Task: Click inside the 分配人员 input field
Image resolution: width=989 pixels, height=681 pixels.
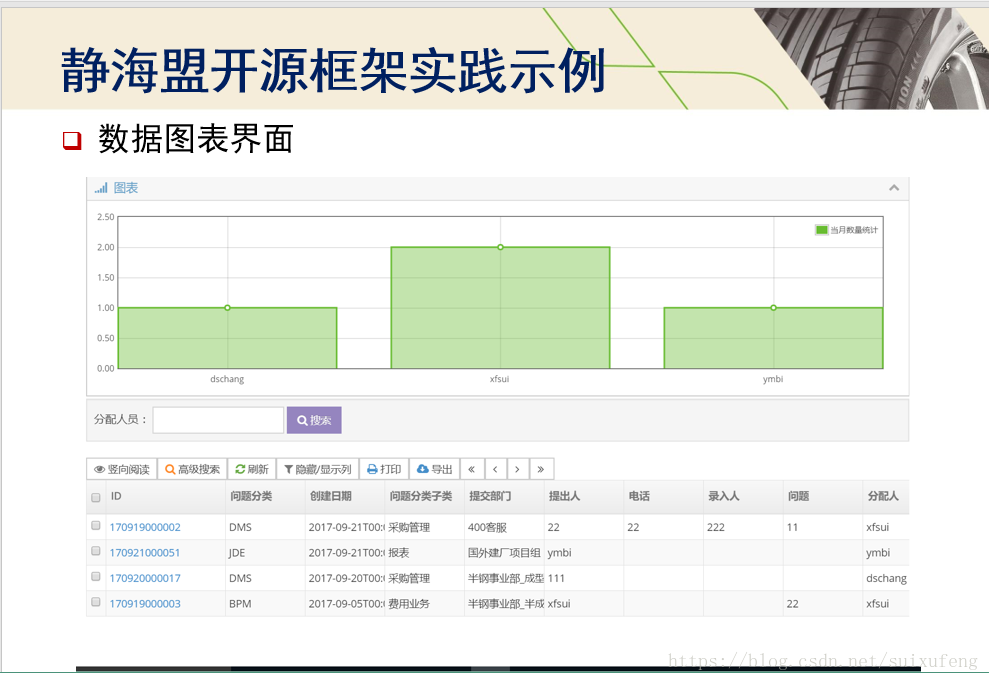Action: [217, 419]
